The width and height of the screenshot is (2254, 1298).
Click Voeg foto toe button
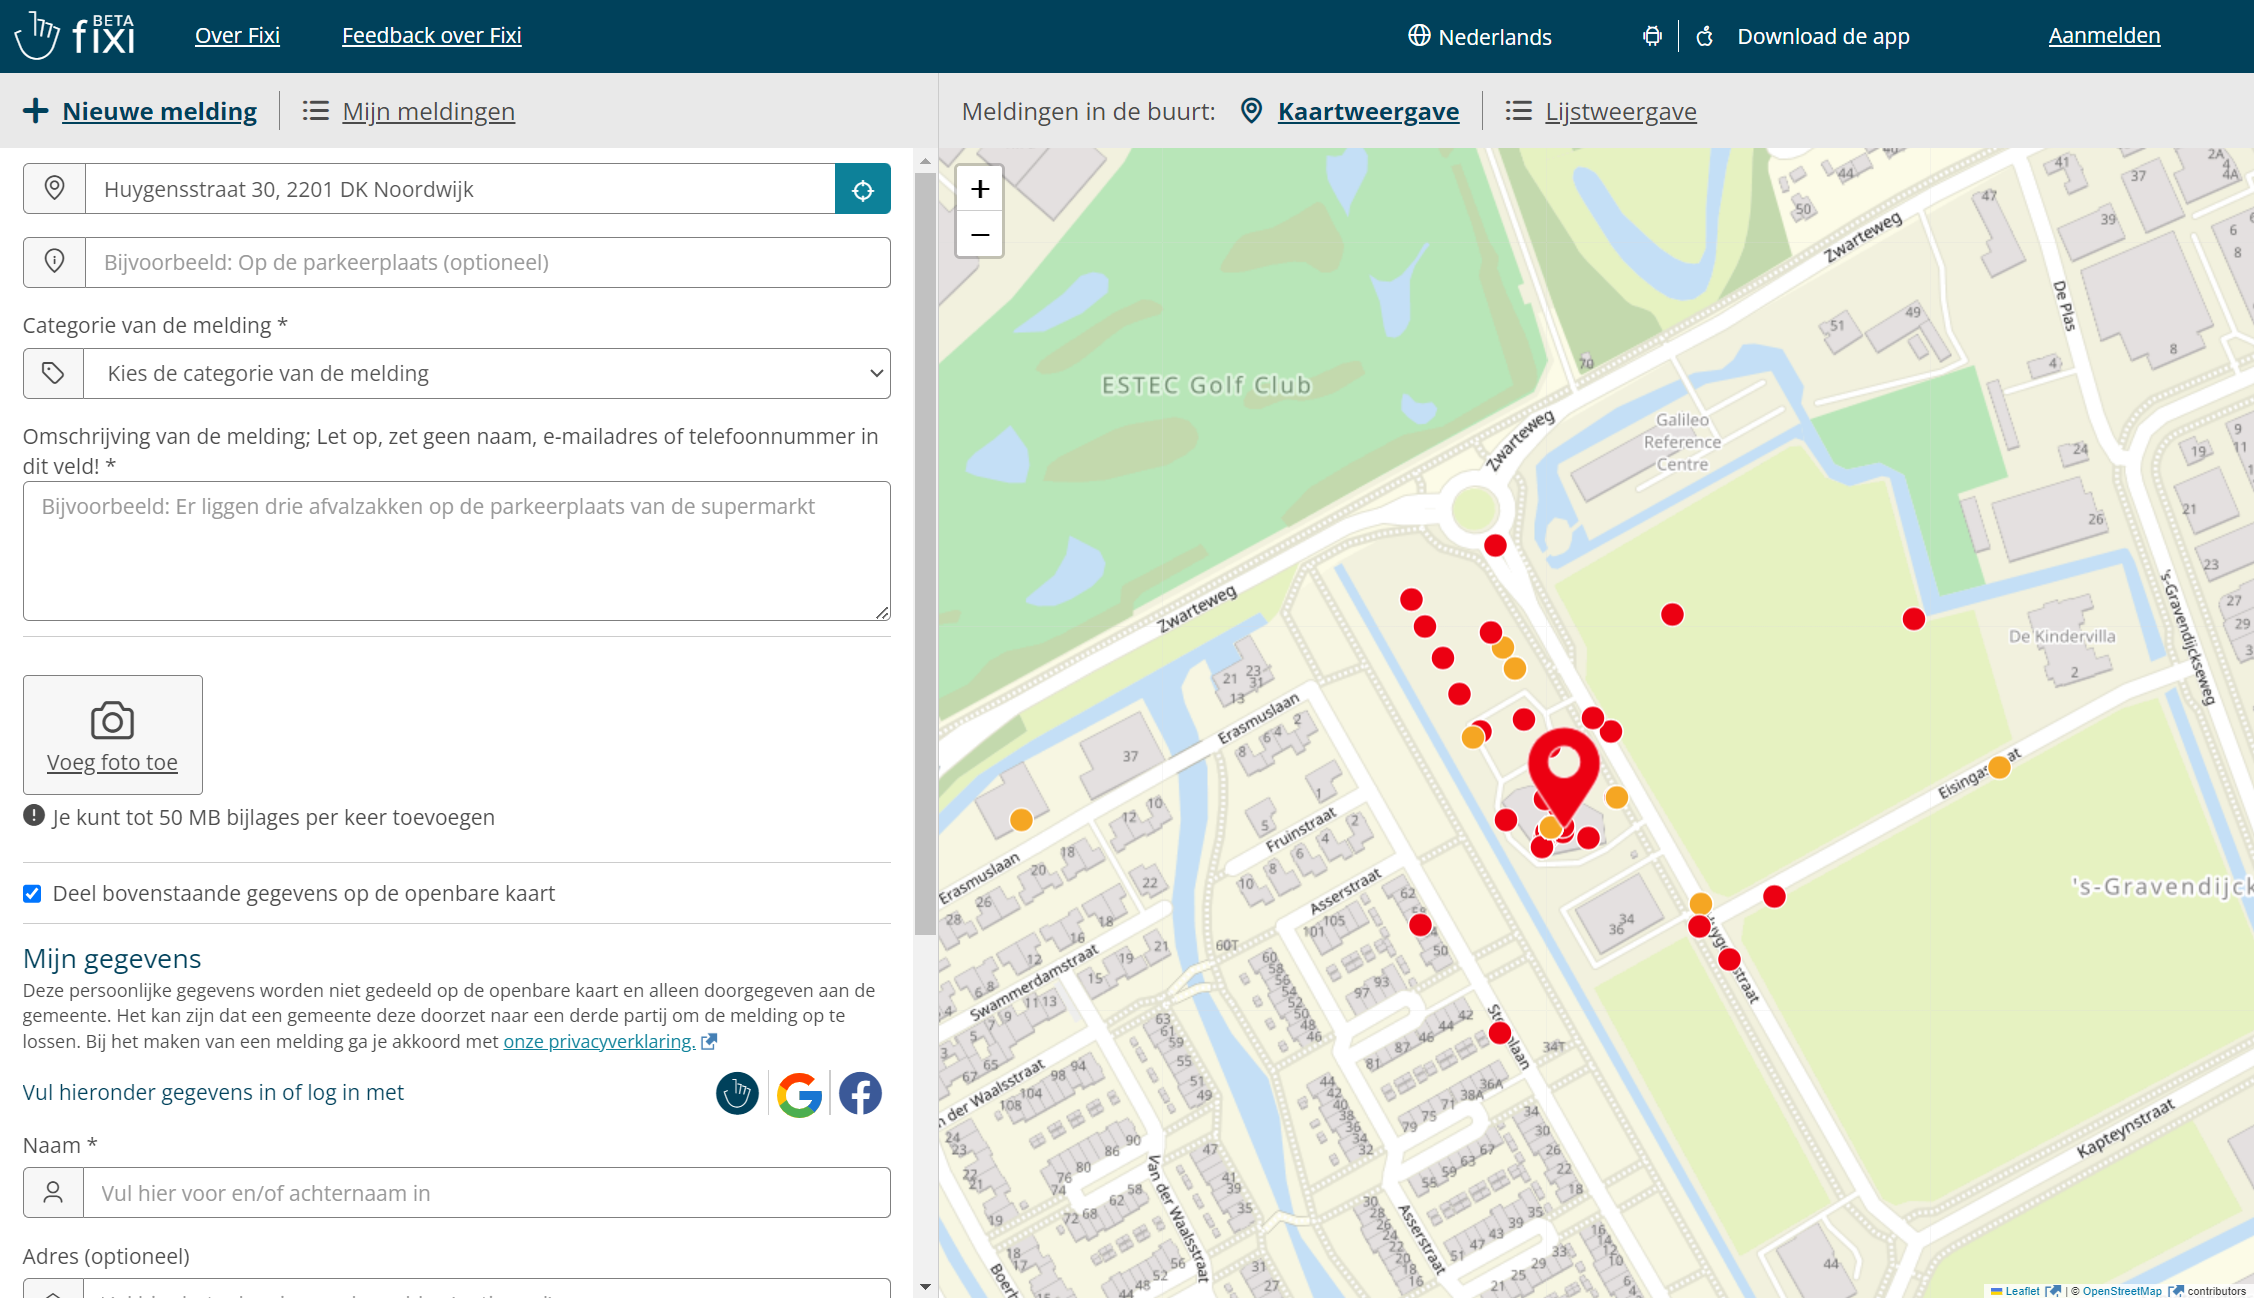click(113, 735)
